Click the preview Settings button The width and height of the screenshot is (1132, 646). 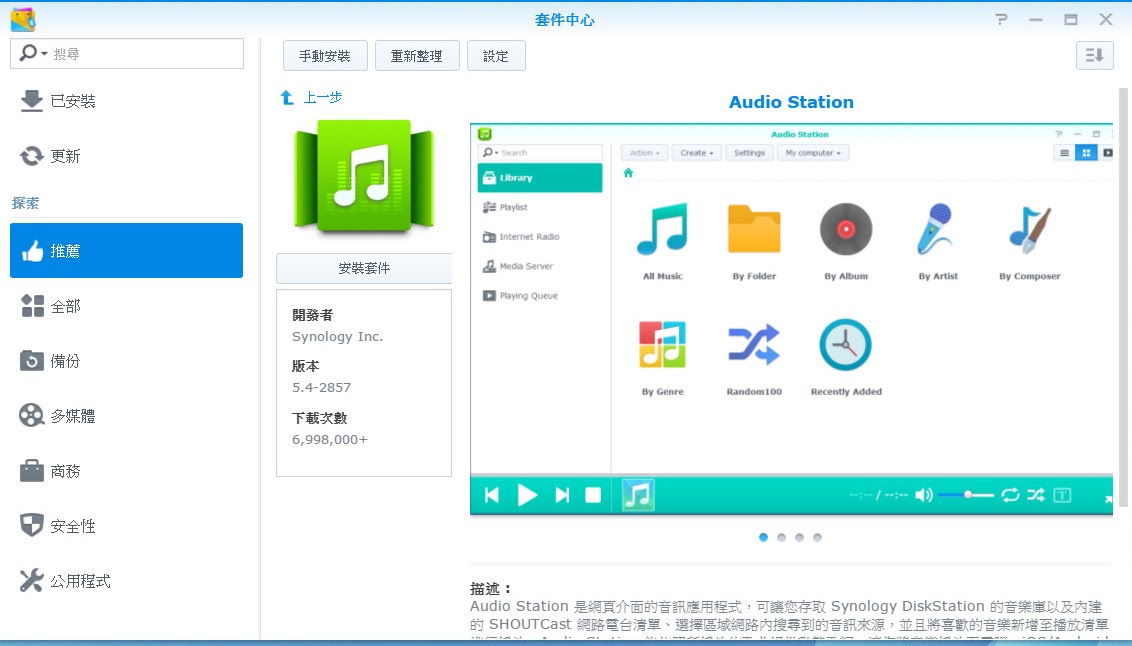point(749,153)
